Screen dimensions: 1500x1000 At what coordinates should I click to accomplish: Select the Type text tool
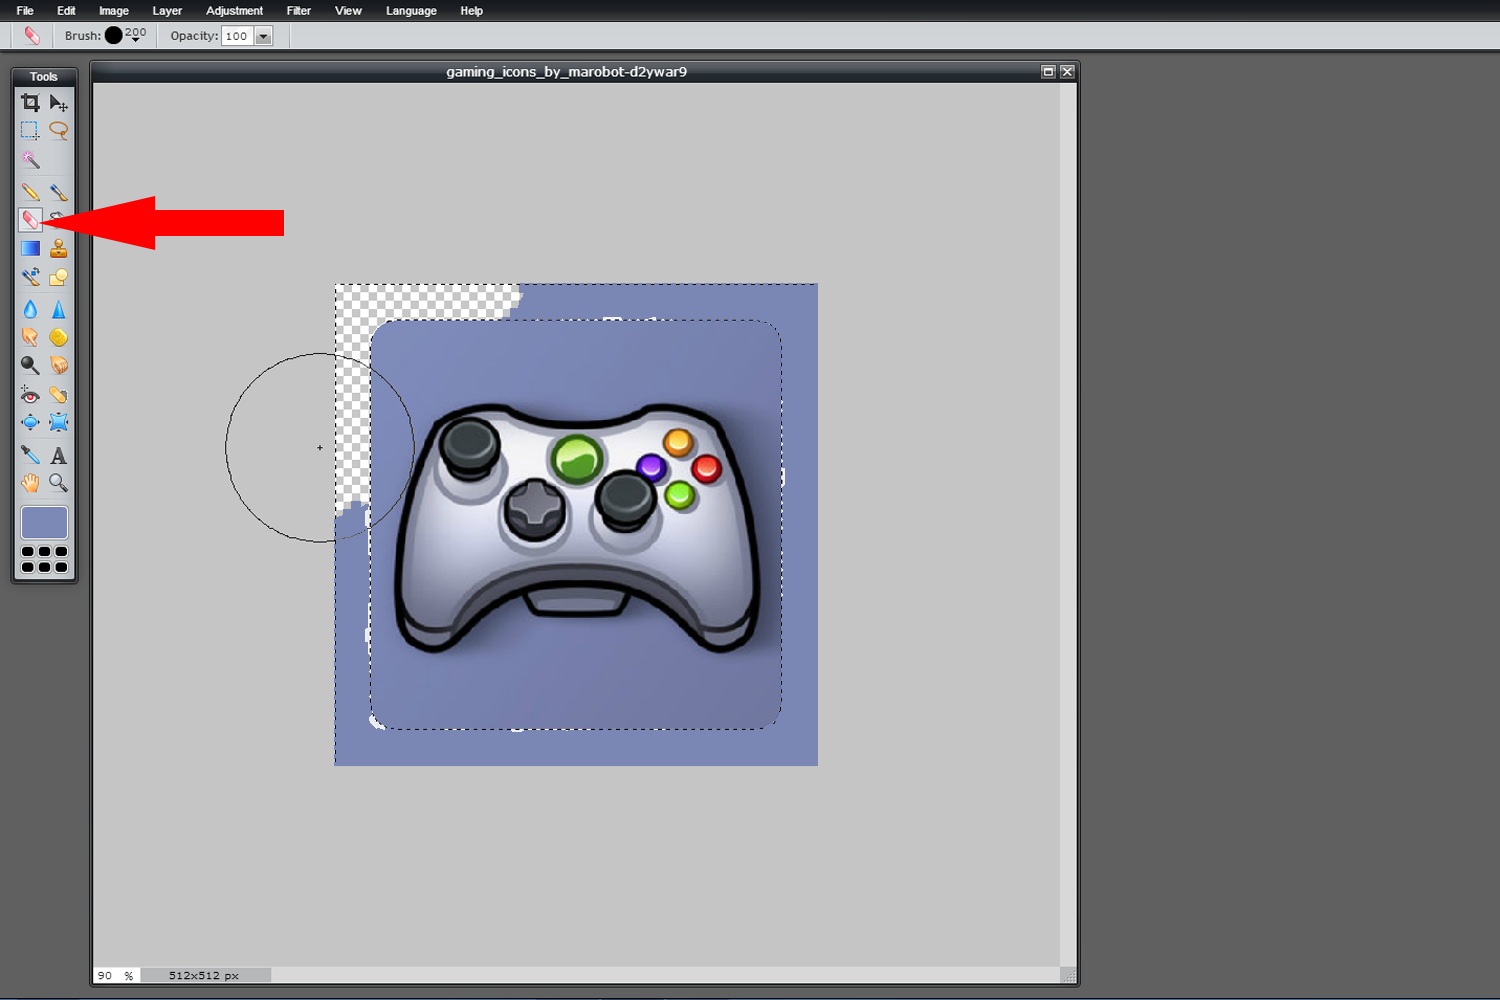[x=59, y=455]
